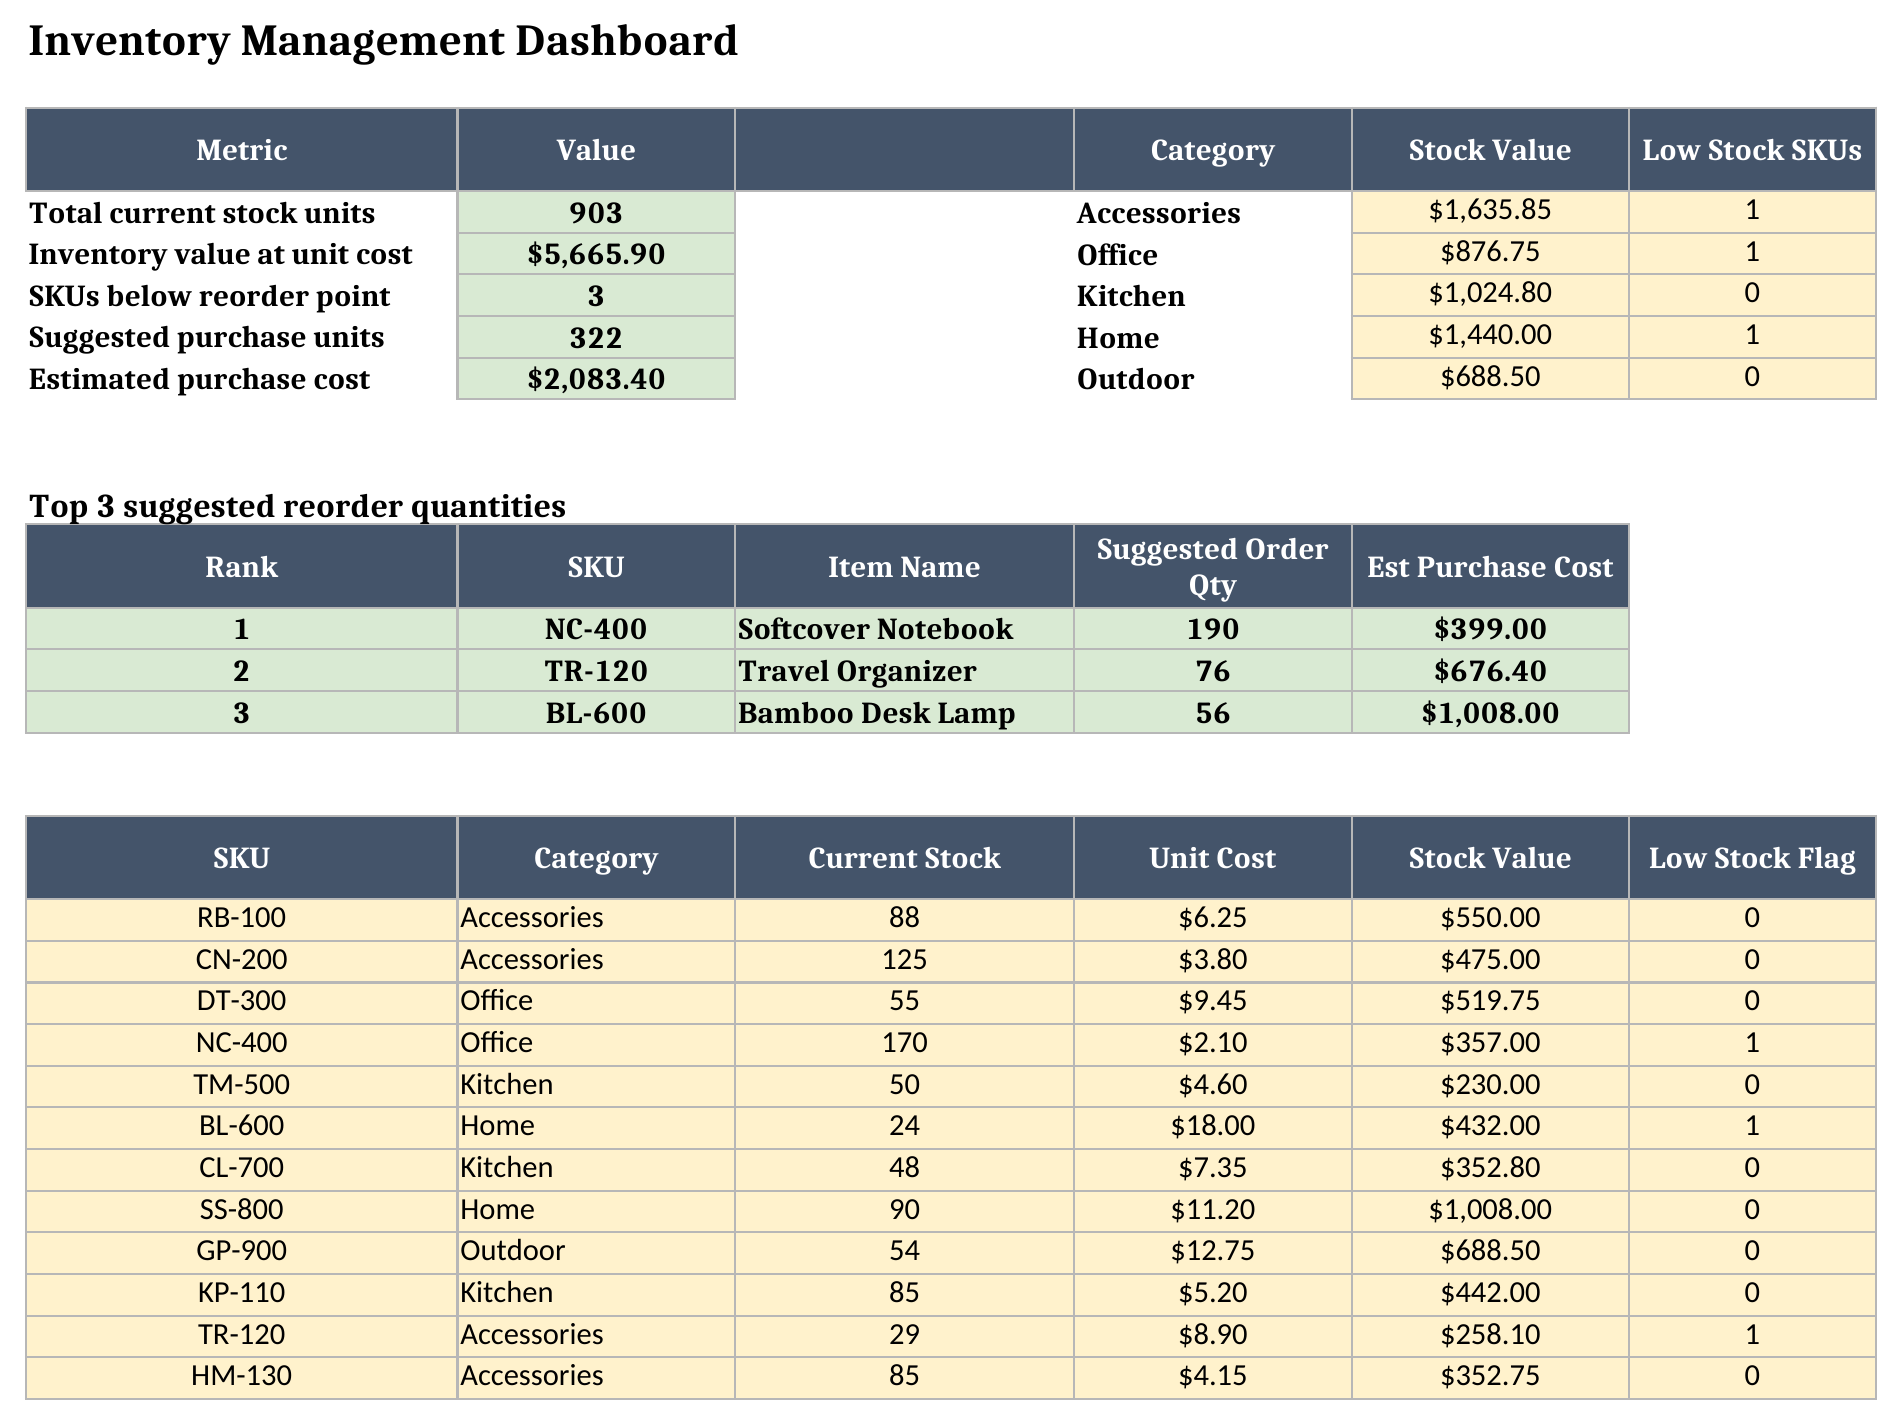Click the $11.20 unit cost cell
The width and height of the screenshot is (1901, 1424).
point(1212,1210)
